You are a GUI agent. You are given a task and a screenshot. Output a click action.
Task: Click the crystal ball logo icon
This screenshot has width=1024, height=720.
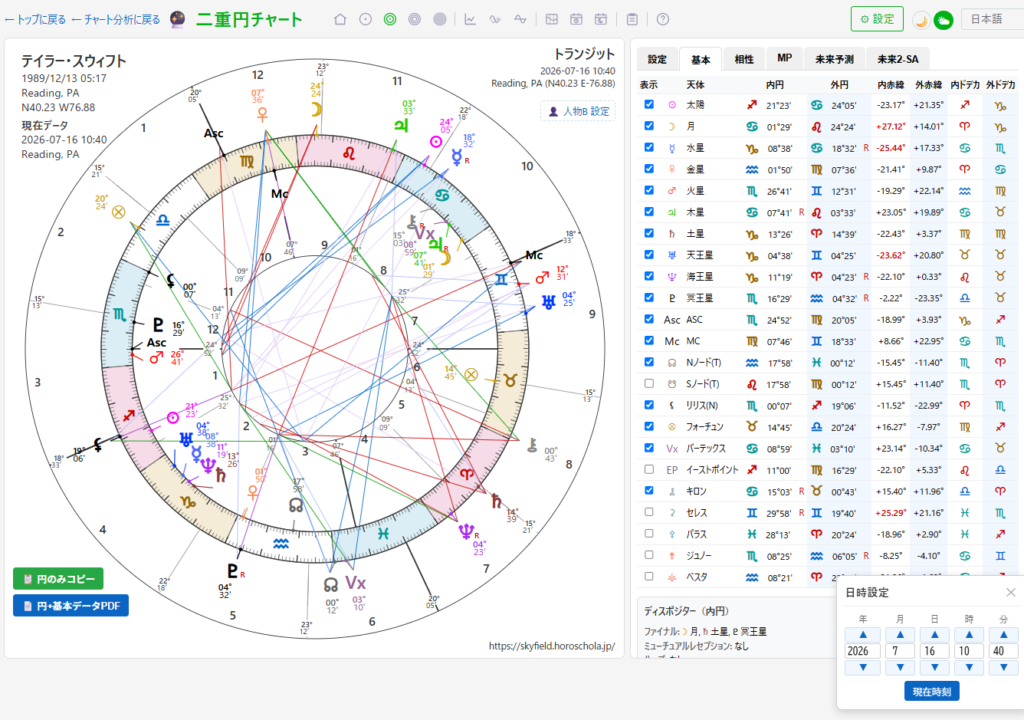[x=178, y=20]
